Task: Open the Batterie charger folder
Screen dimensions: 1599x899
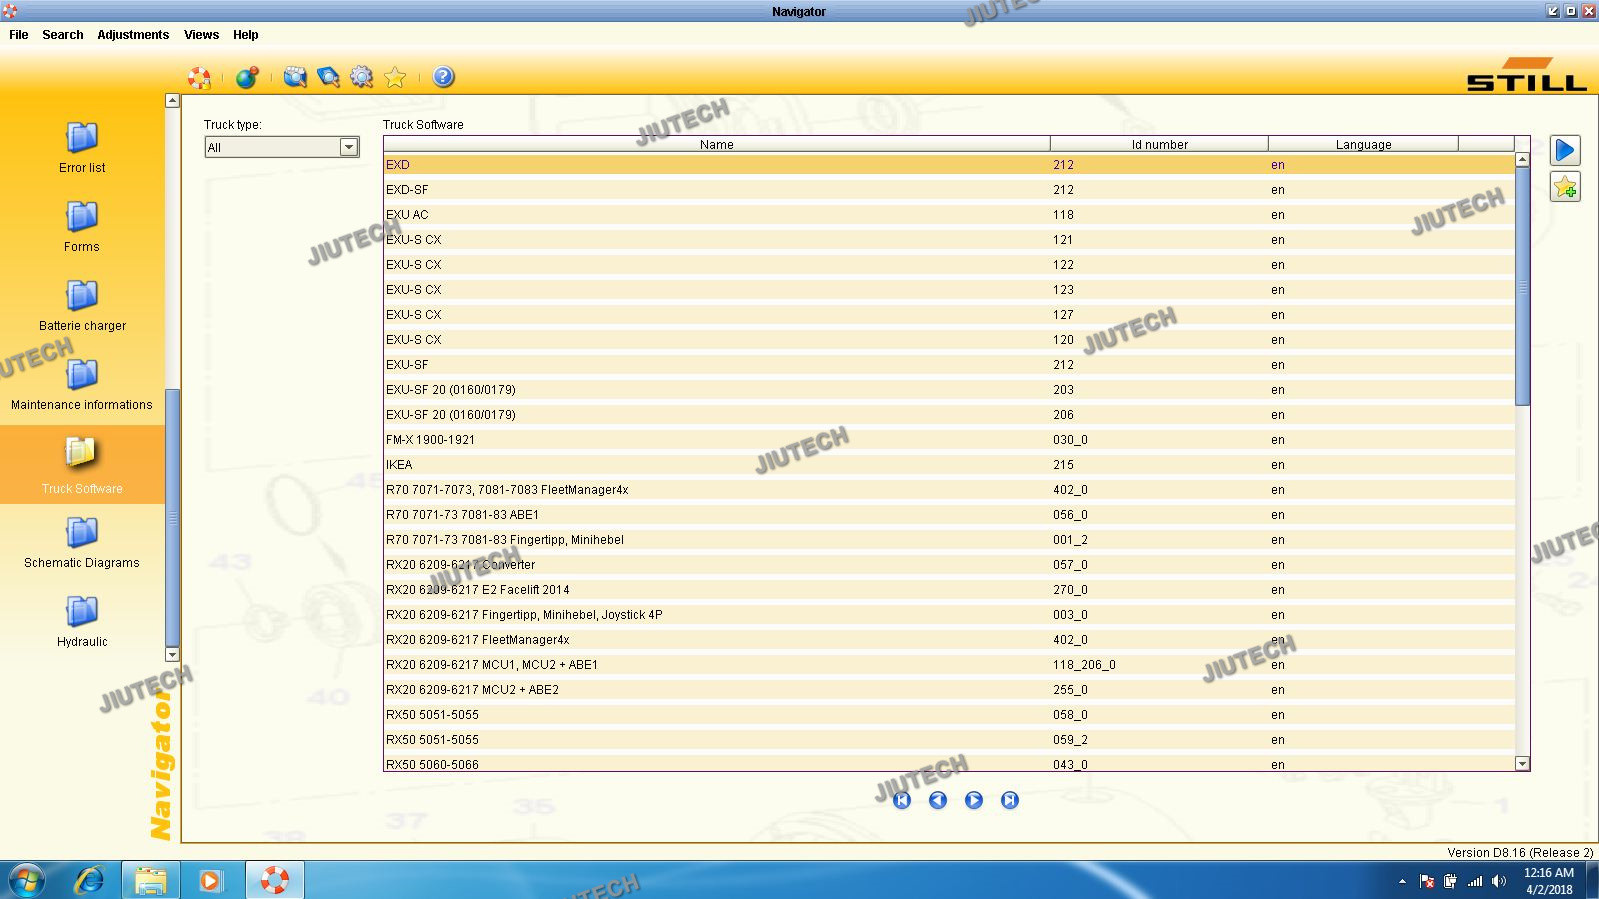Action: point(82,305)
